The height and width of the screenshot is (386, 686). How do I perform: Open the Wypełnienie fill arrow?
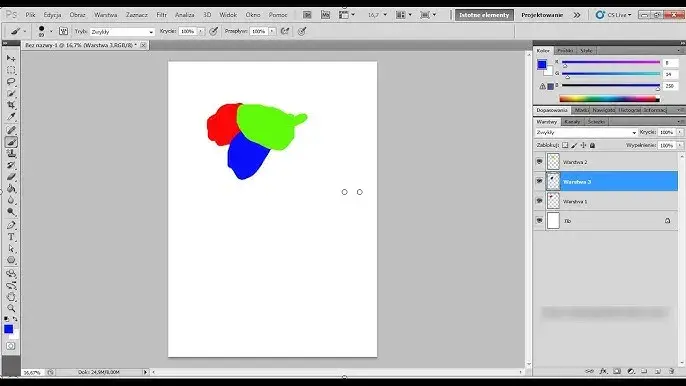(680, 145)
